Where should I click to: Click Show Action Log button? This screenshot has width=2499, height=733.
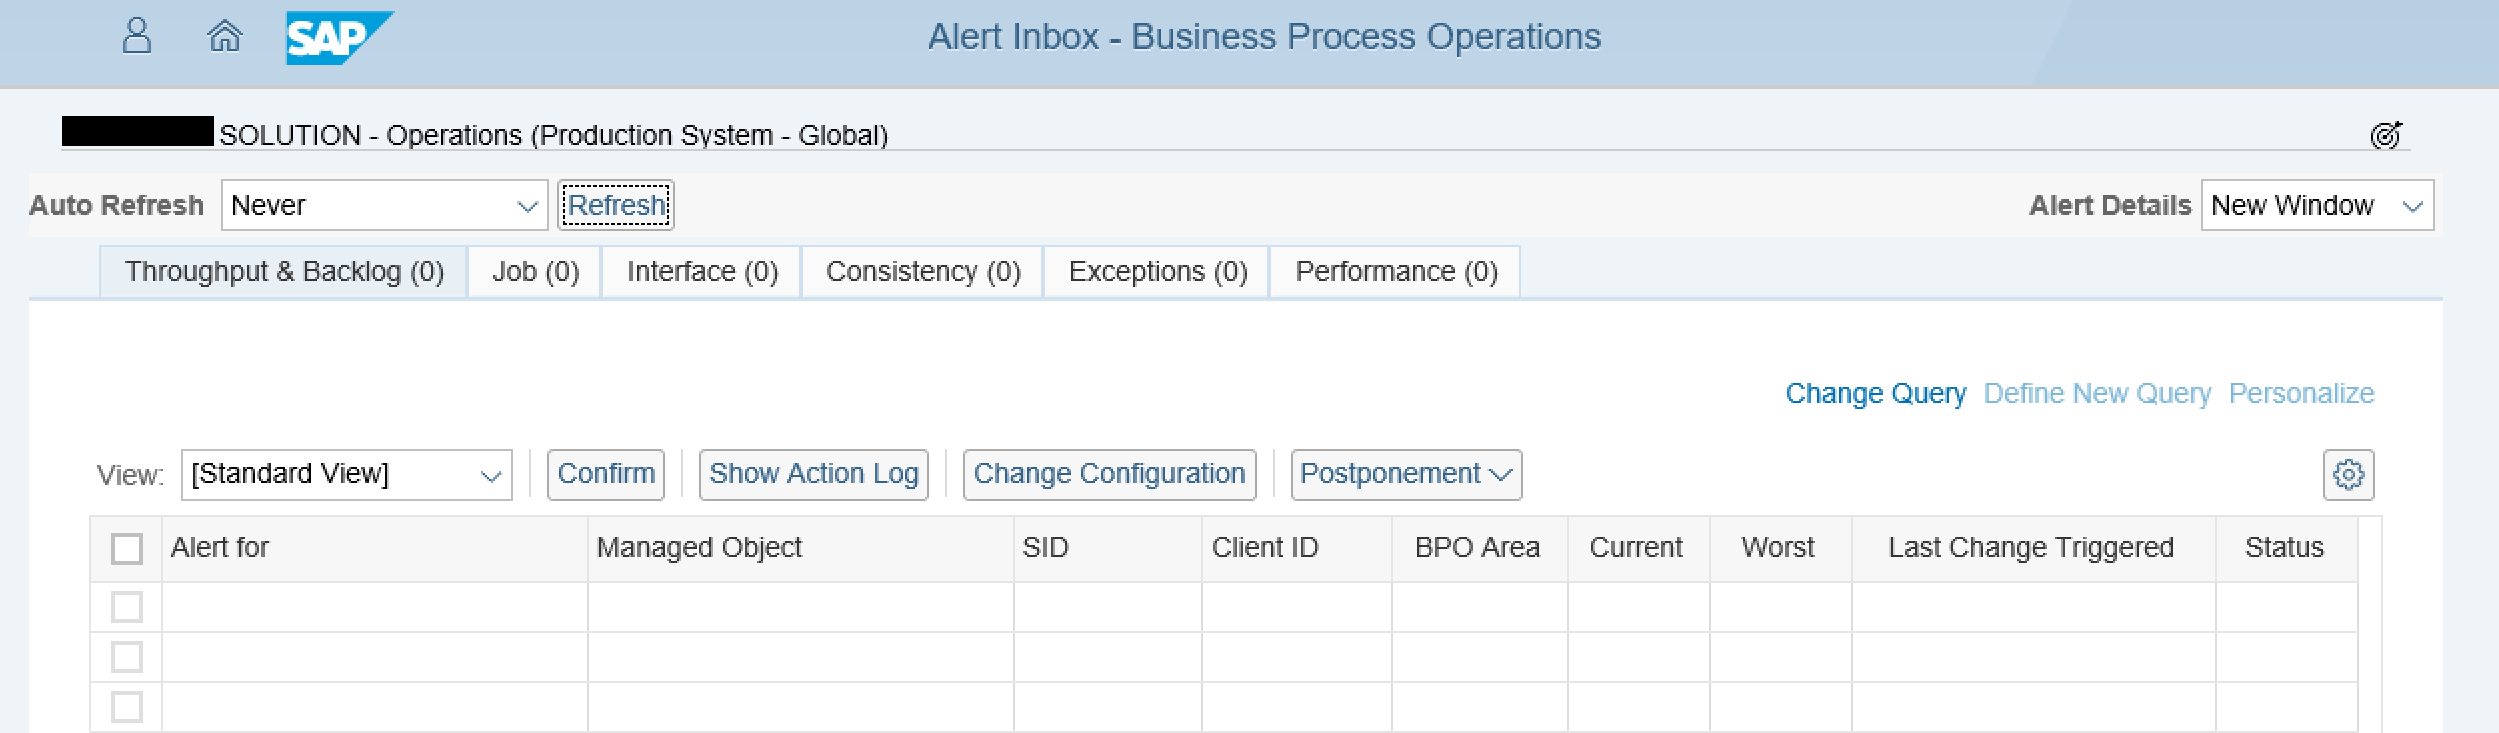click(x=814, y=474)
